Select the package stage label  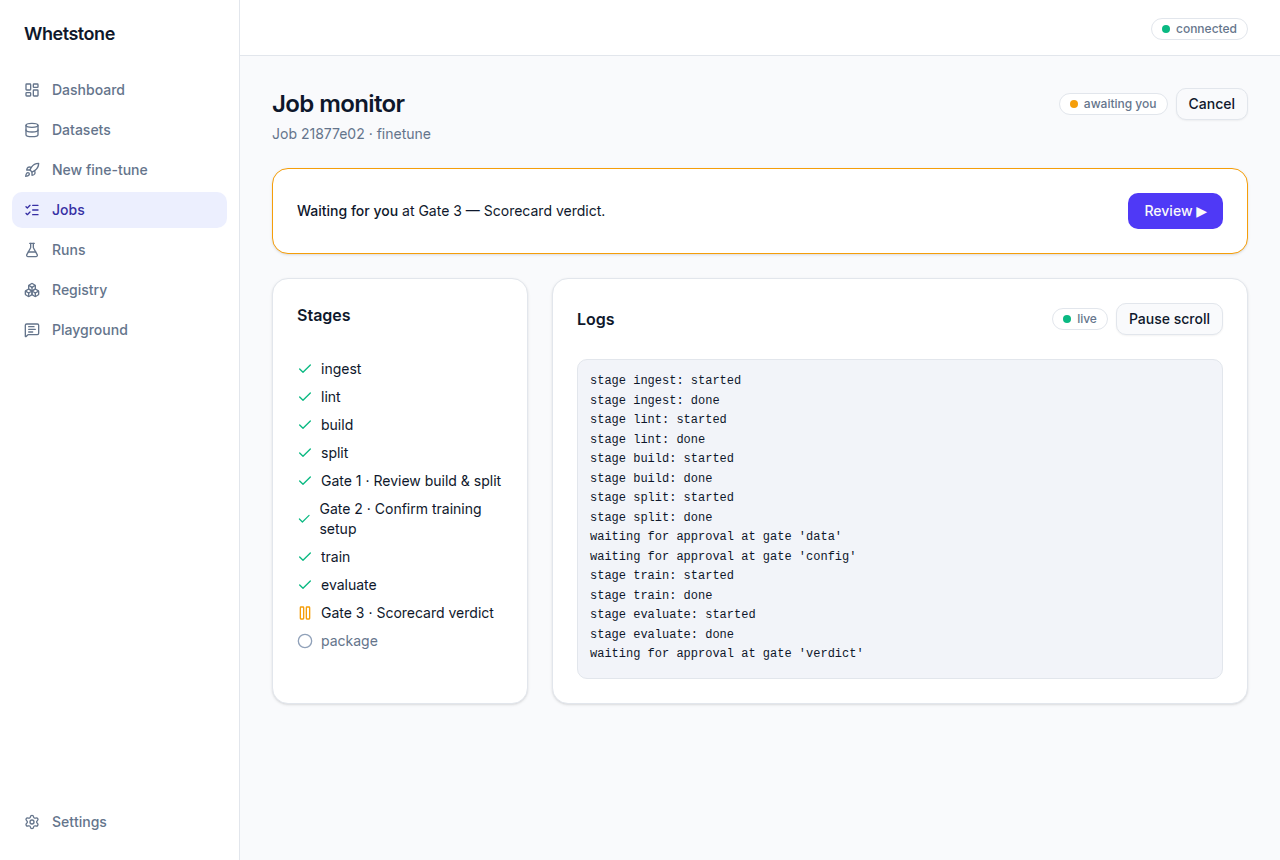click(349, 641)
